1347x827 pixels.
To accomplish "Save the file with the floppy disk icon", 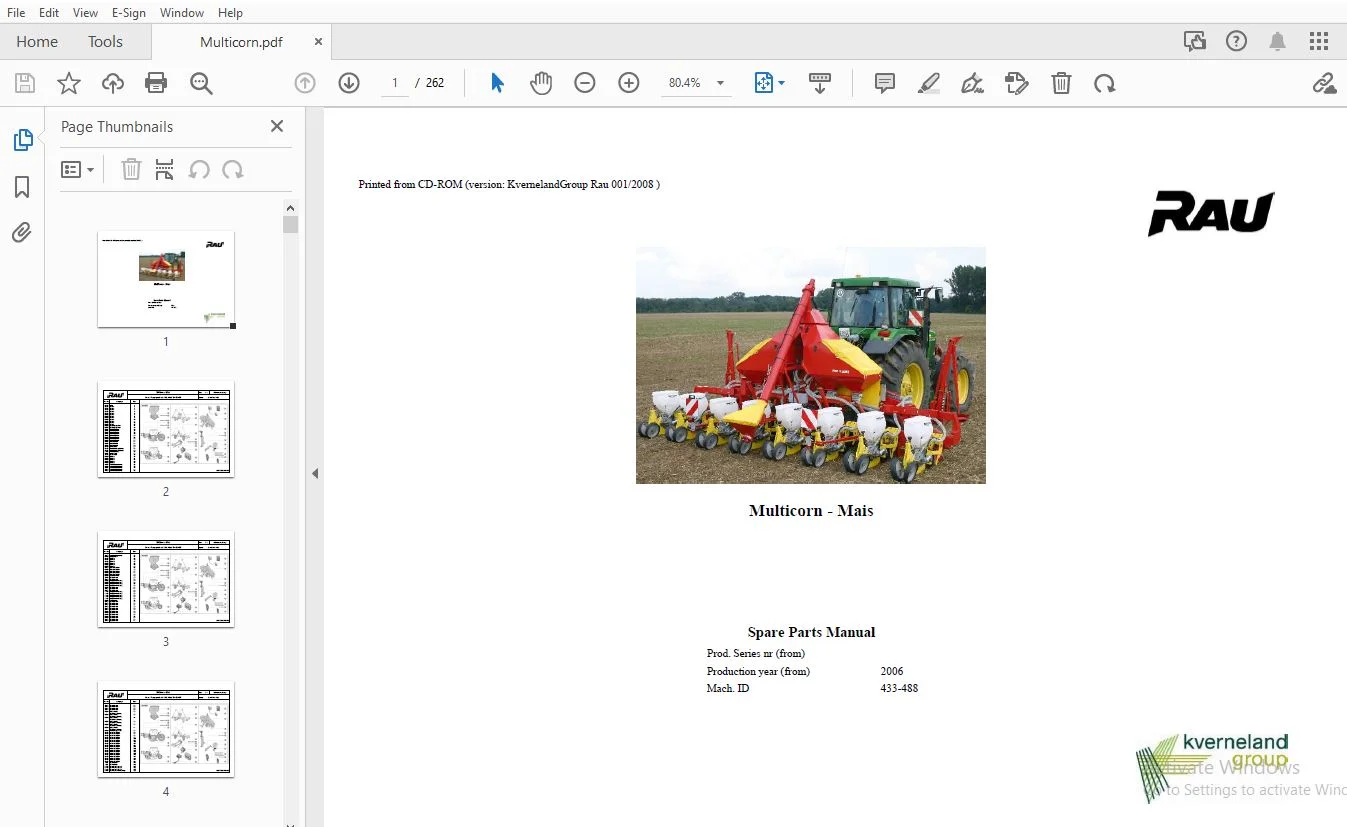I will point(24,83).
